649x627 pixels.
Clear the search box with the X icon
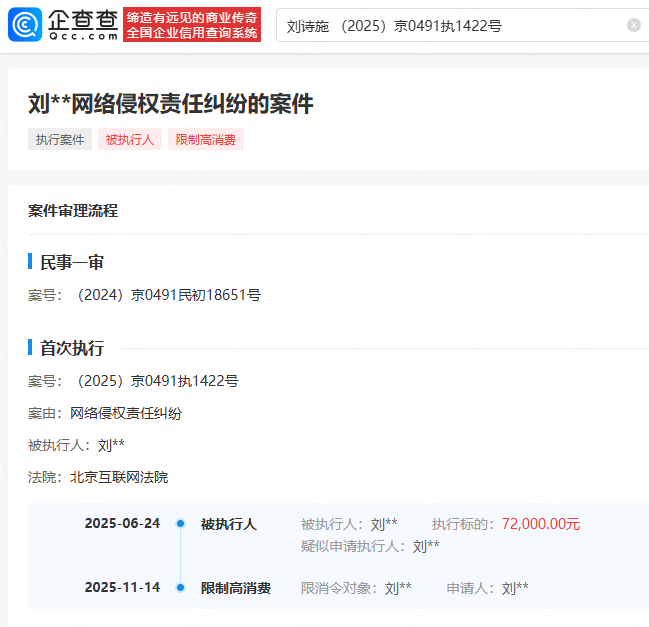[x=634, y=25]
